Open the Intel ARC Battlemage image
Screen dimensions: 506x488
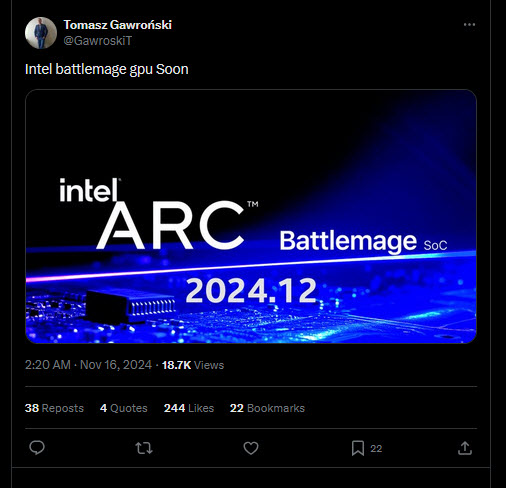point(251,216)
